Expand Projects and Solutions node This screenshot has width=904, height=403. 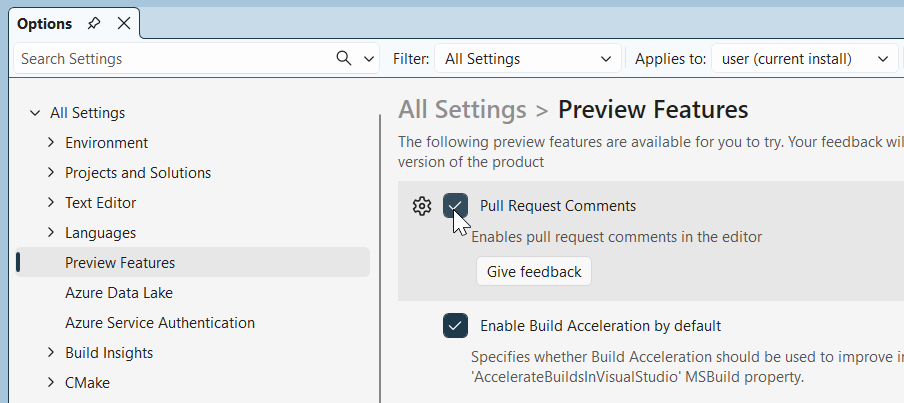(51, 173)
